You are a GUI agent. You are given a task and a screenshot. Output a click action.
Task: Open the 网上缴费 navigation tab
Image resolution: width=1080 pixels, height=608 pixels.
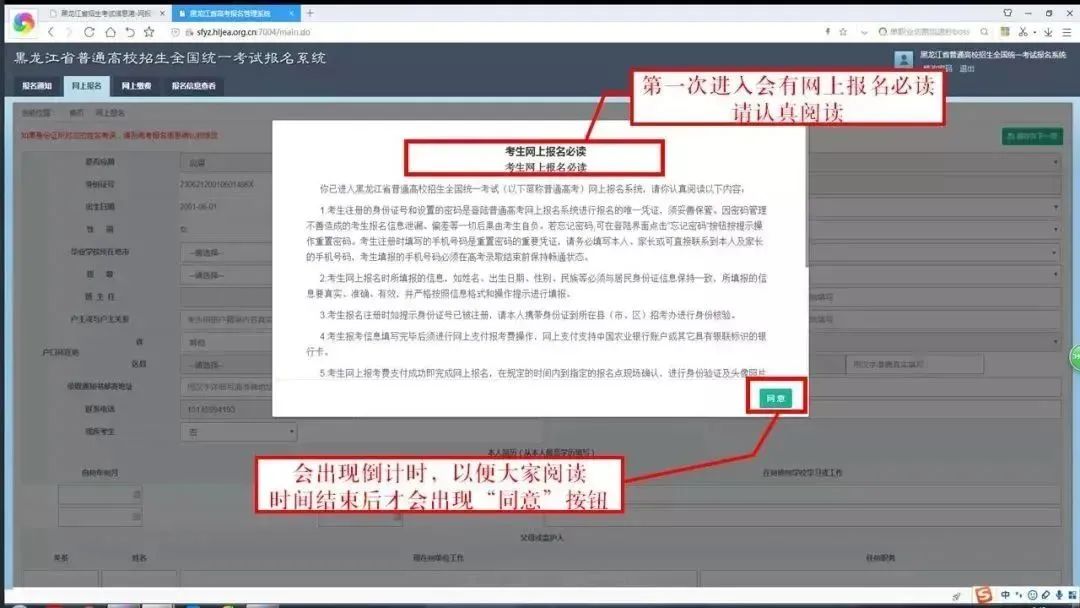pyautogui.click(x=136, y=86)
